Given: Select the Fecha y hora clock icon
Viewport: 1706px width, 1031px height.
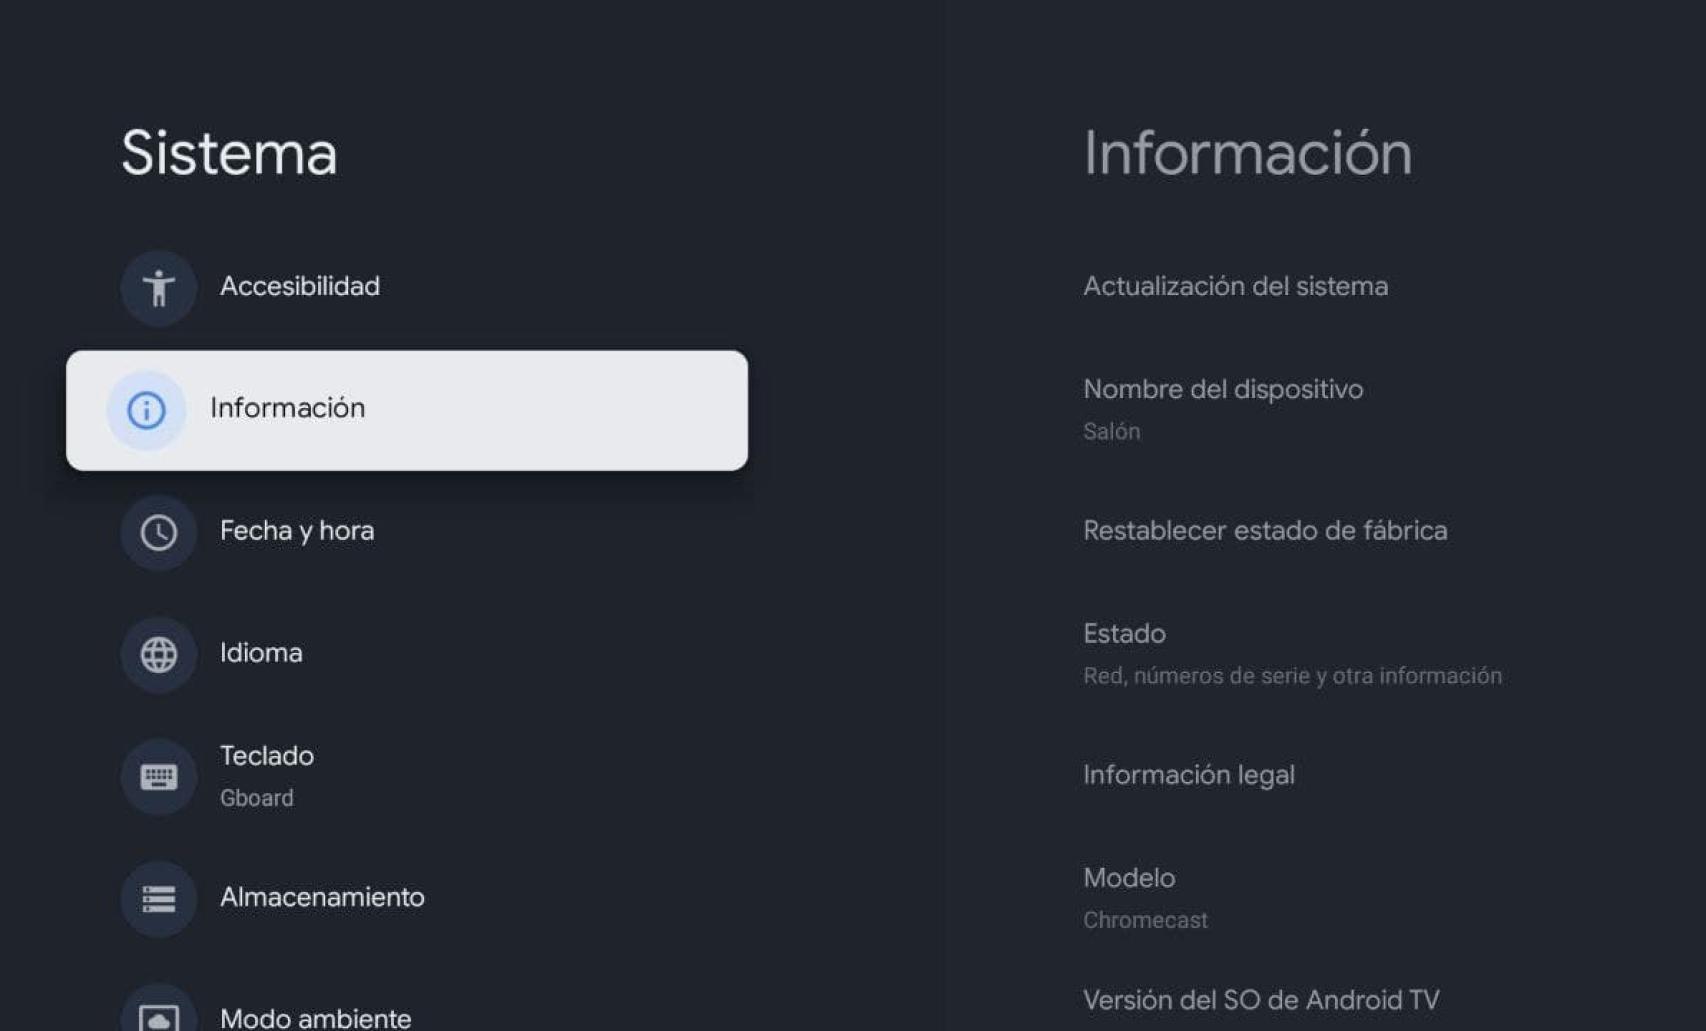Looking at the screenshot, I should (158, 532).
